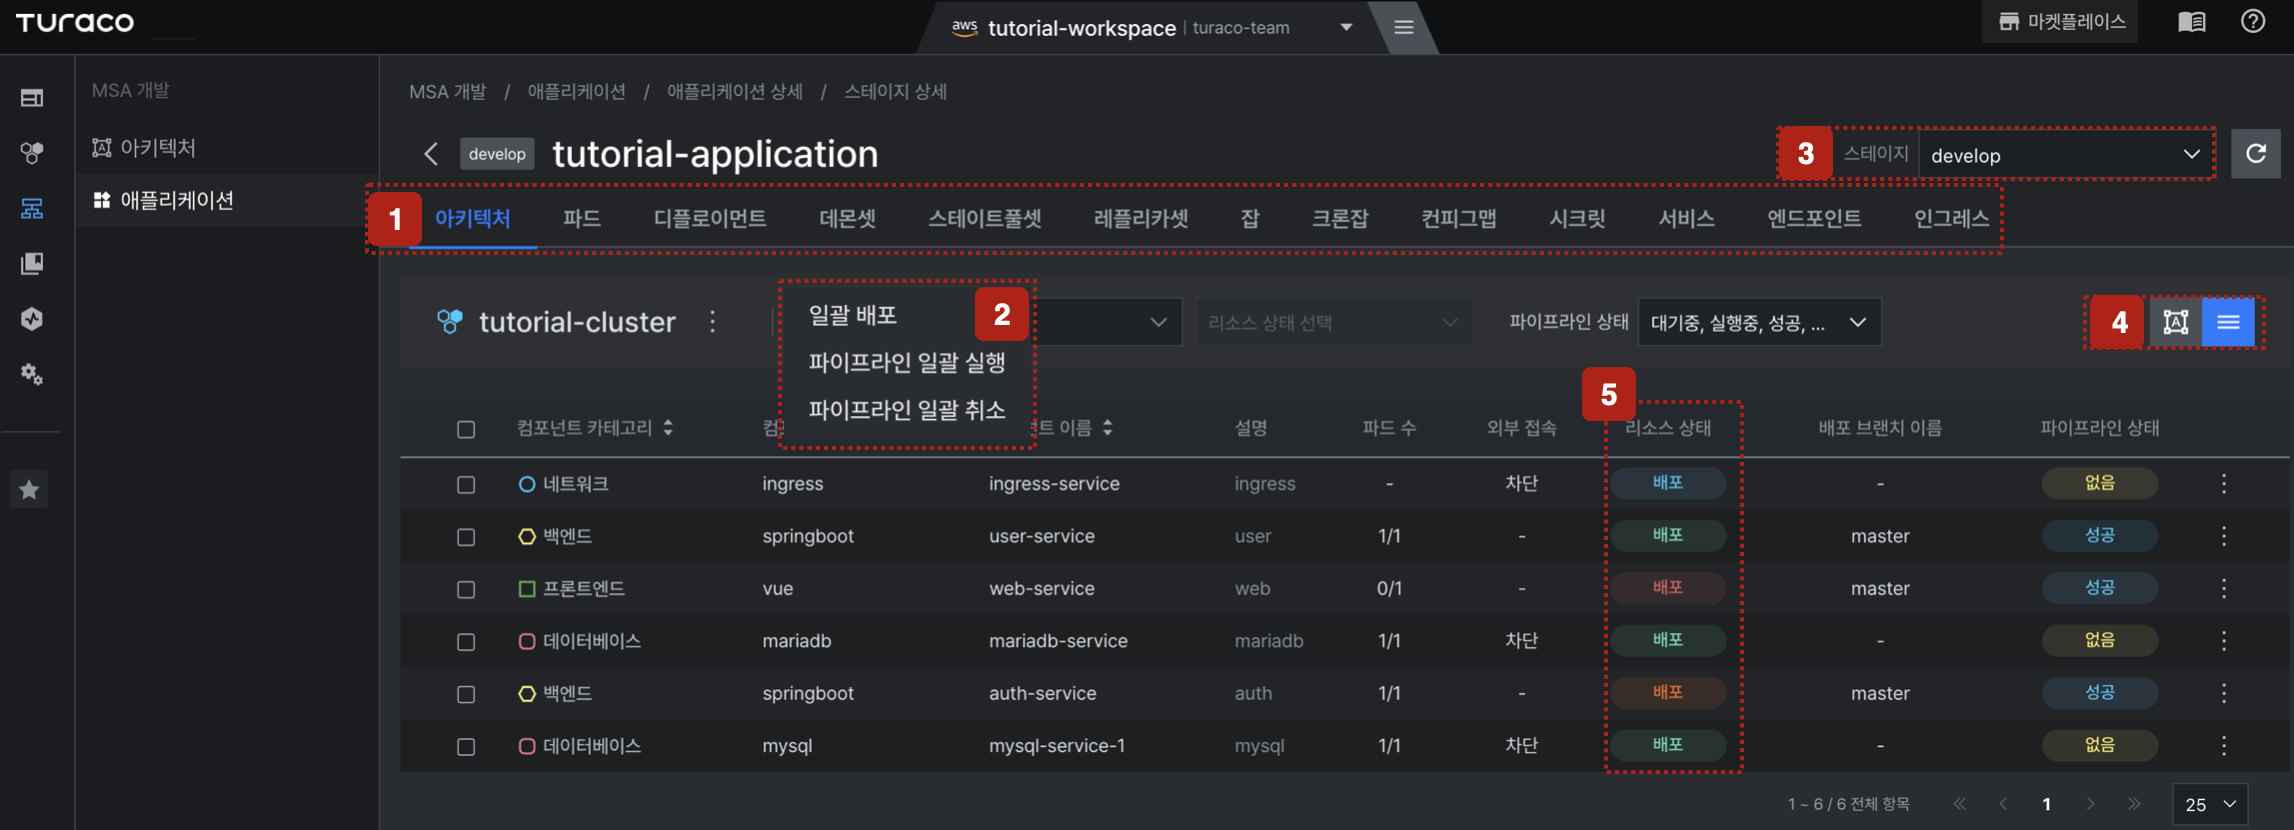Open the page size 25 dropdown

2210,804
